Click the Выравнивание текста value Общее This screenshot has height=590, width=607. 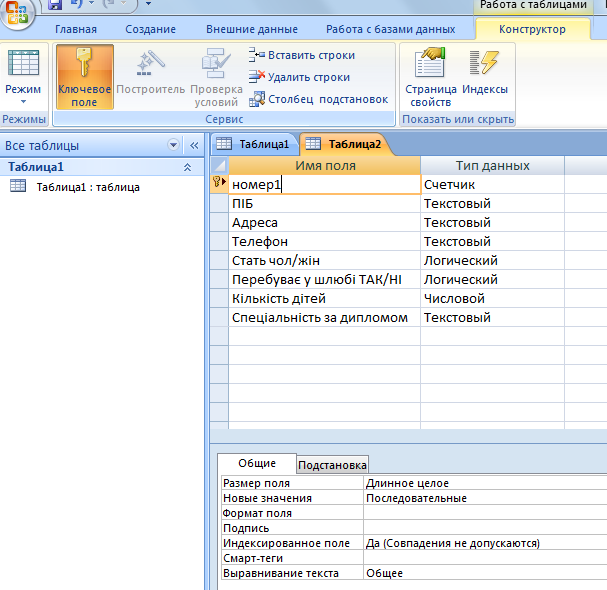(485, 573)
